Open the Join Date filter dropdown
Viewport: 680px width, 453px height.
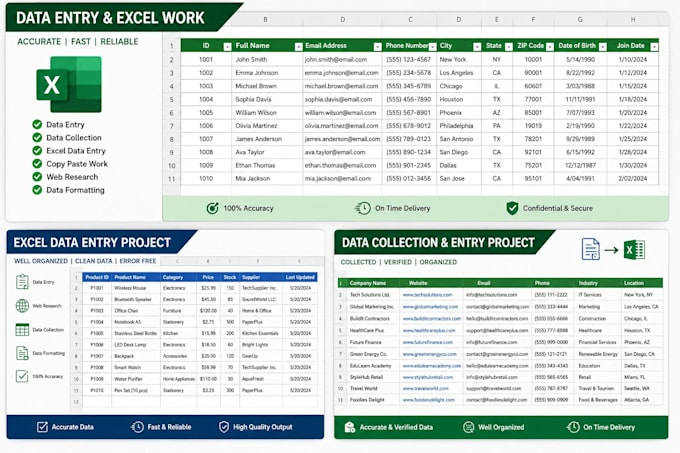(x=654, y=47)
